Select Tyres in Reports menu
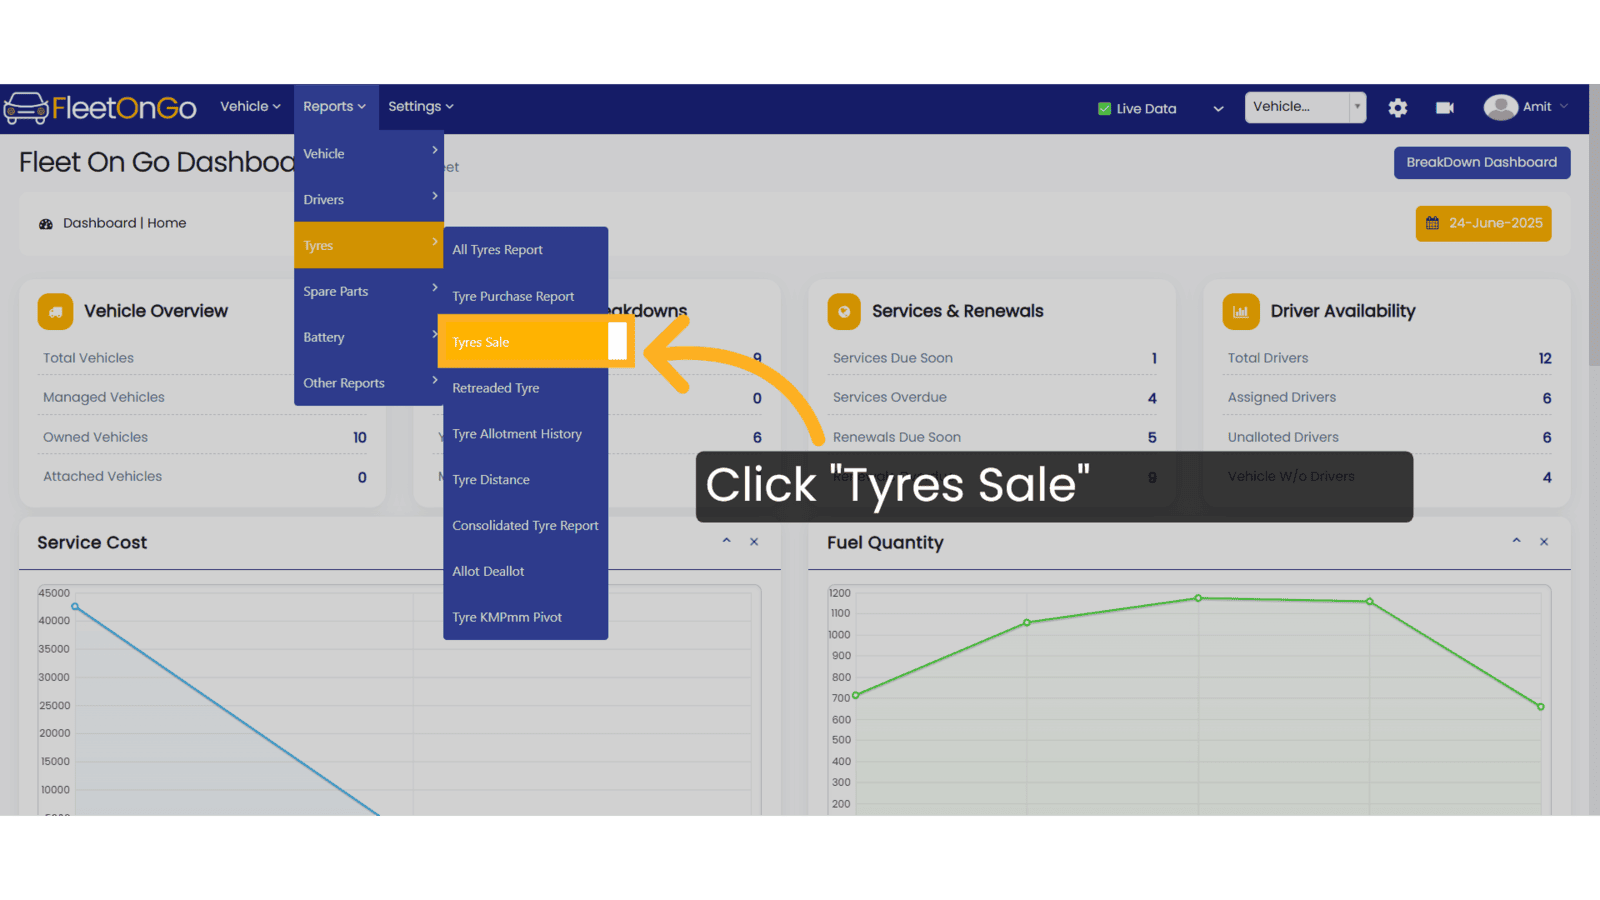Image resolution: width=1600 pixels, height=900 pixels. 368,245
